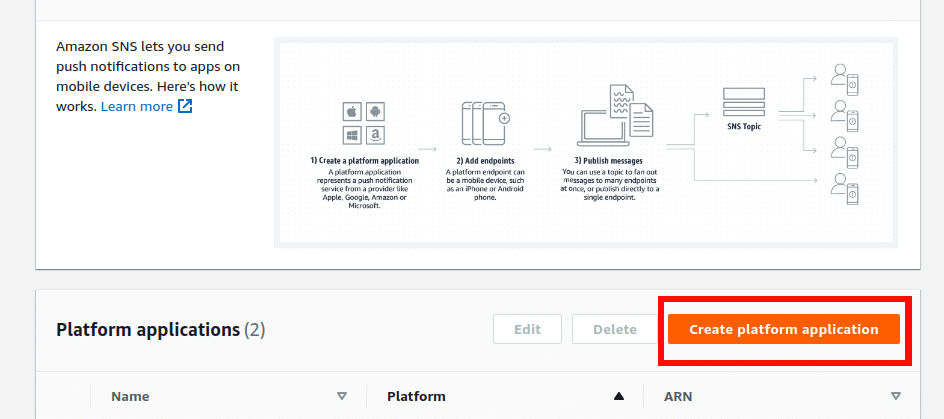Click the Windows logo in the diagram

point(351,134)
